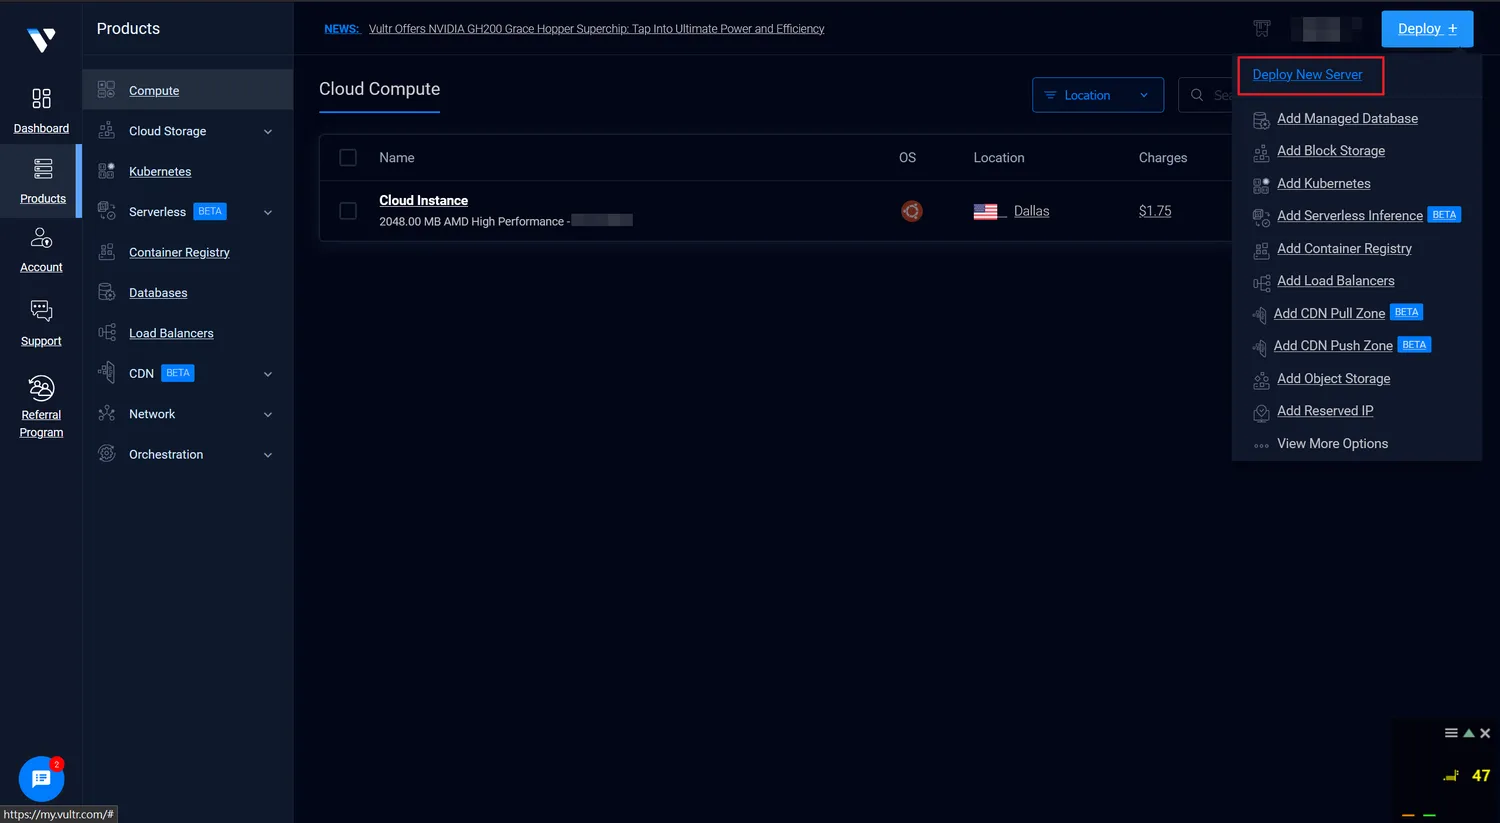The image size is (1500, 823).
Task: Toggle the select-all checkbox in table header
Action: click(348, 158)
